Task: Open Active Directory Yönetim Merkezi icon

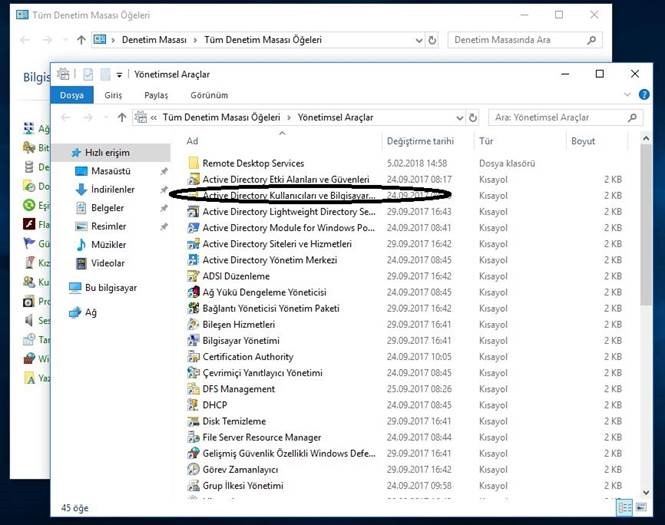Action: point(193,260)
